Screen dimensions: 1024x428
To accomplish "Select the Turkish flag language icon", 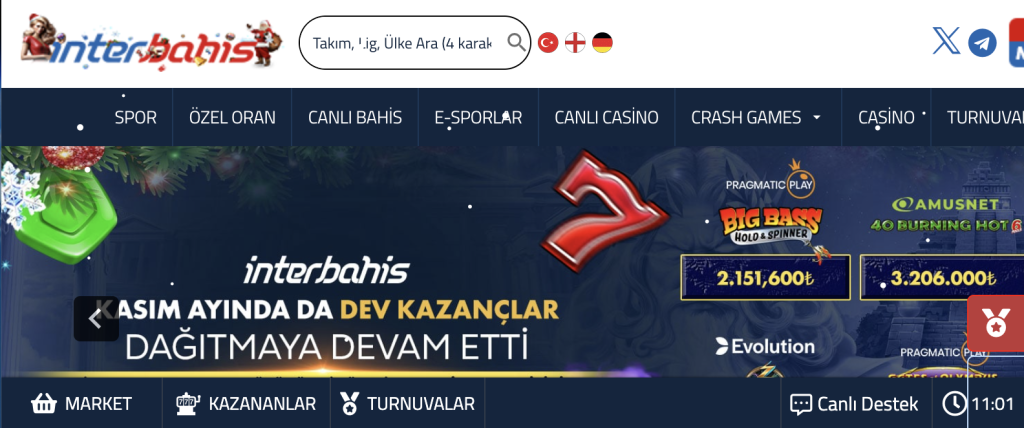I will click(x=548, y=43).
